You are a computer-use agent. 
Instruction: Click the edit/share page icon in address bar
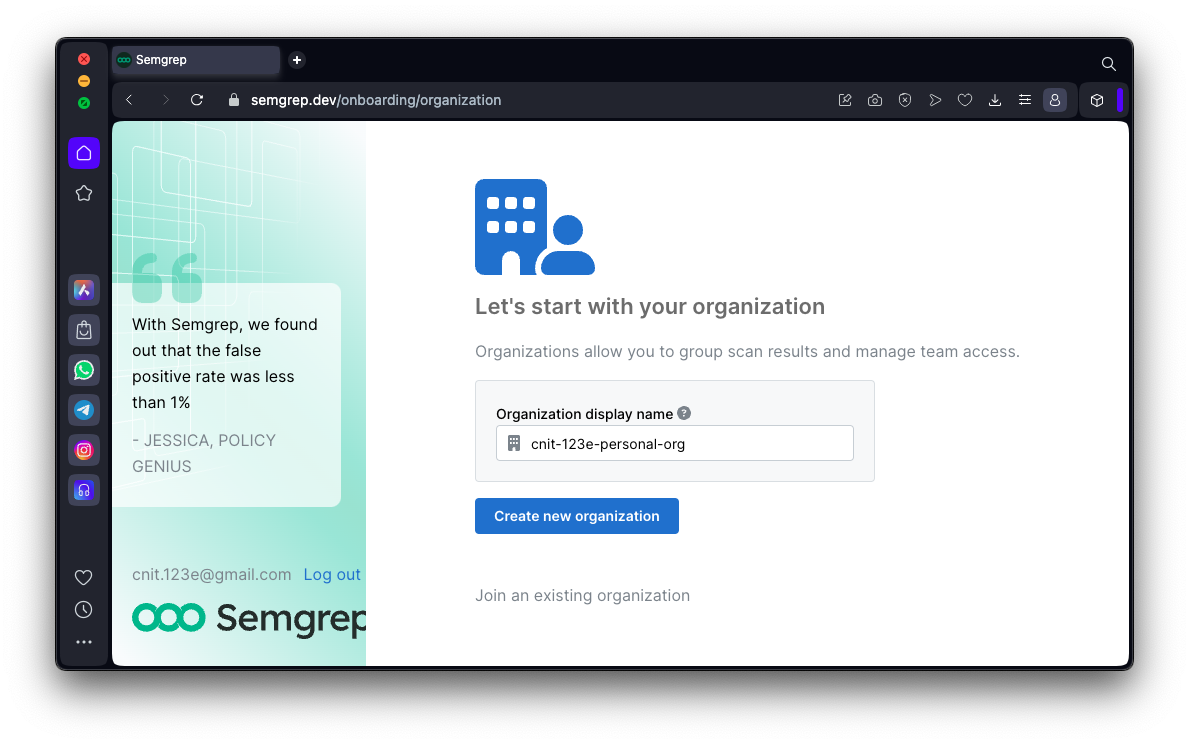pyautogui.click(x=845, y=100)
